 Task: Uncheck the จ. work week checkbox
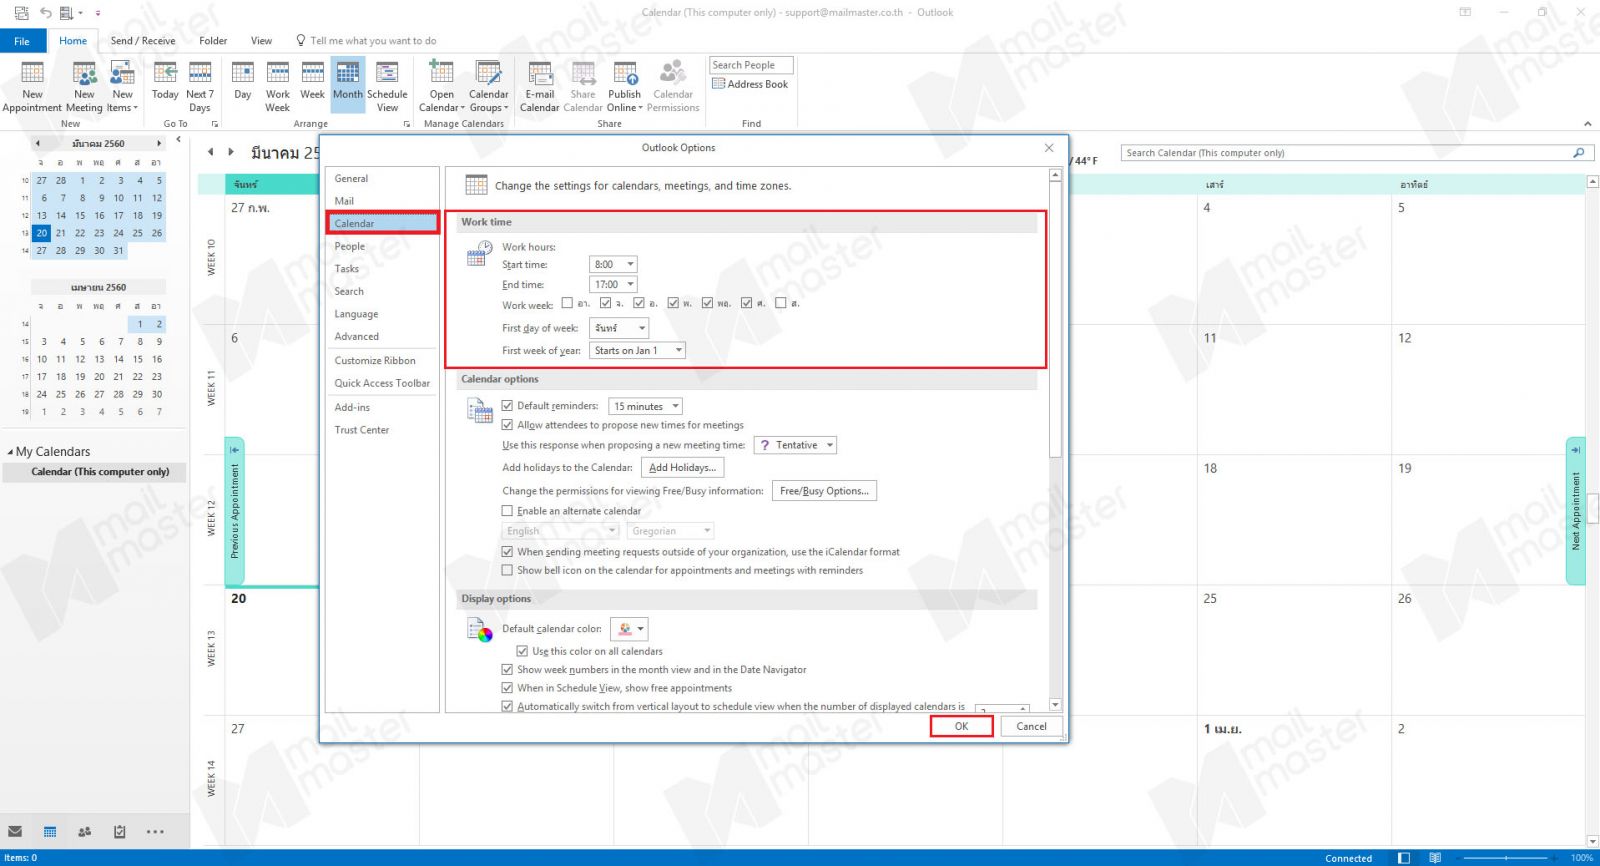click(x=605, y=303)
